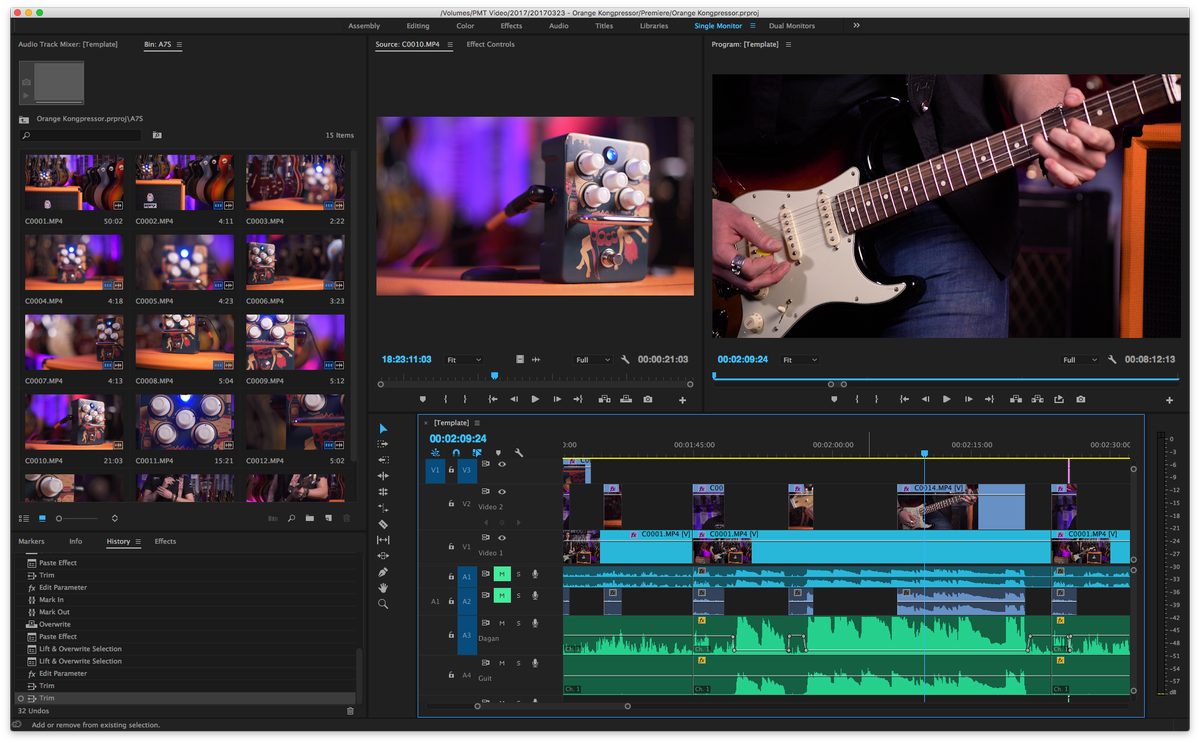Hide track V3 with eye icon
The height and width of the screenshot is (744, 1200).
click(502, 465)
